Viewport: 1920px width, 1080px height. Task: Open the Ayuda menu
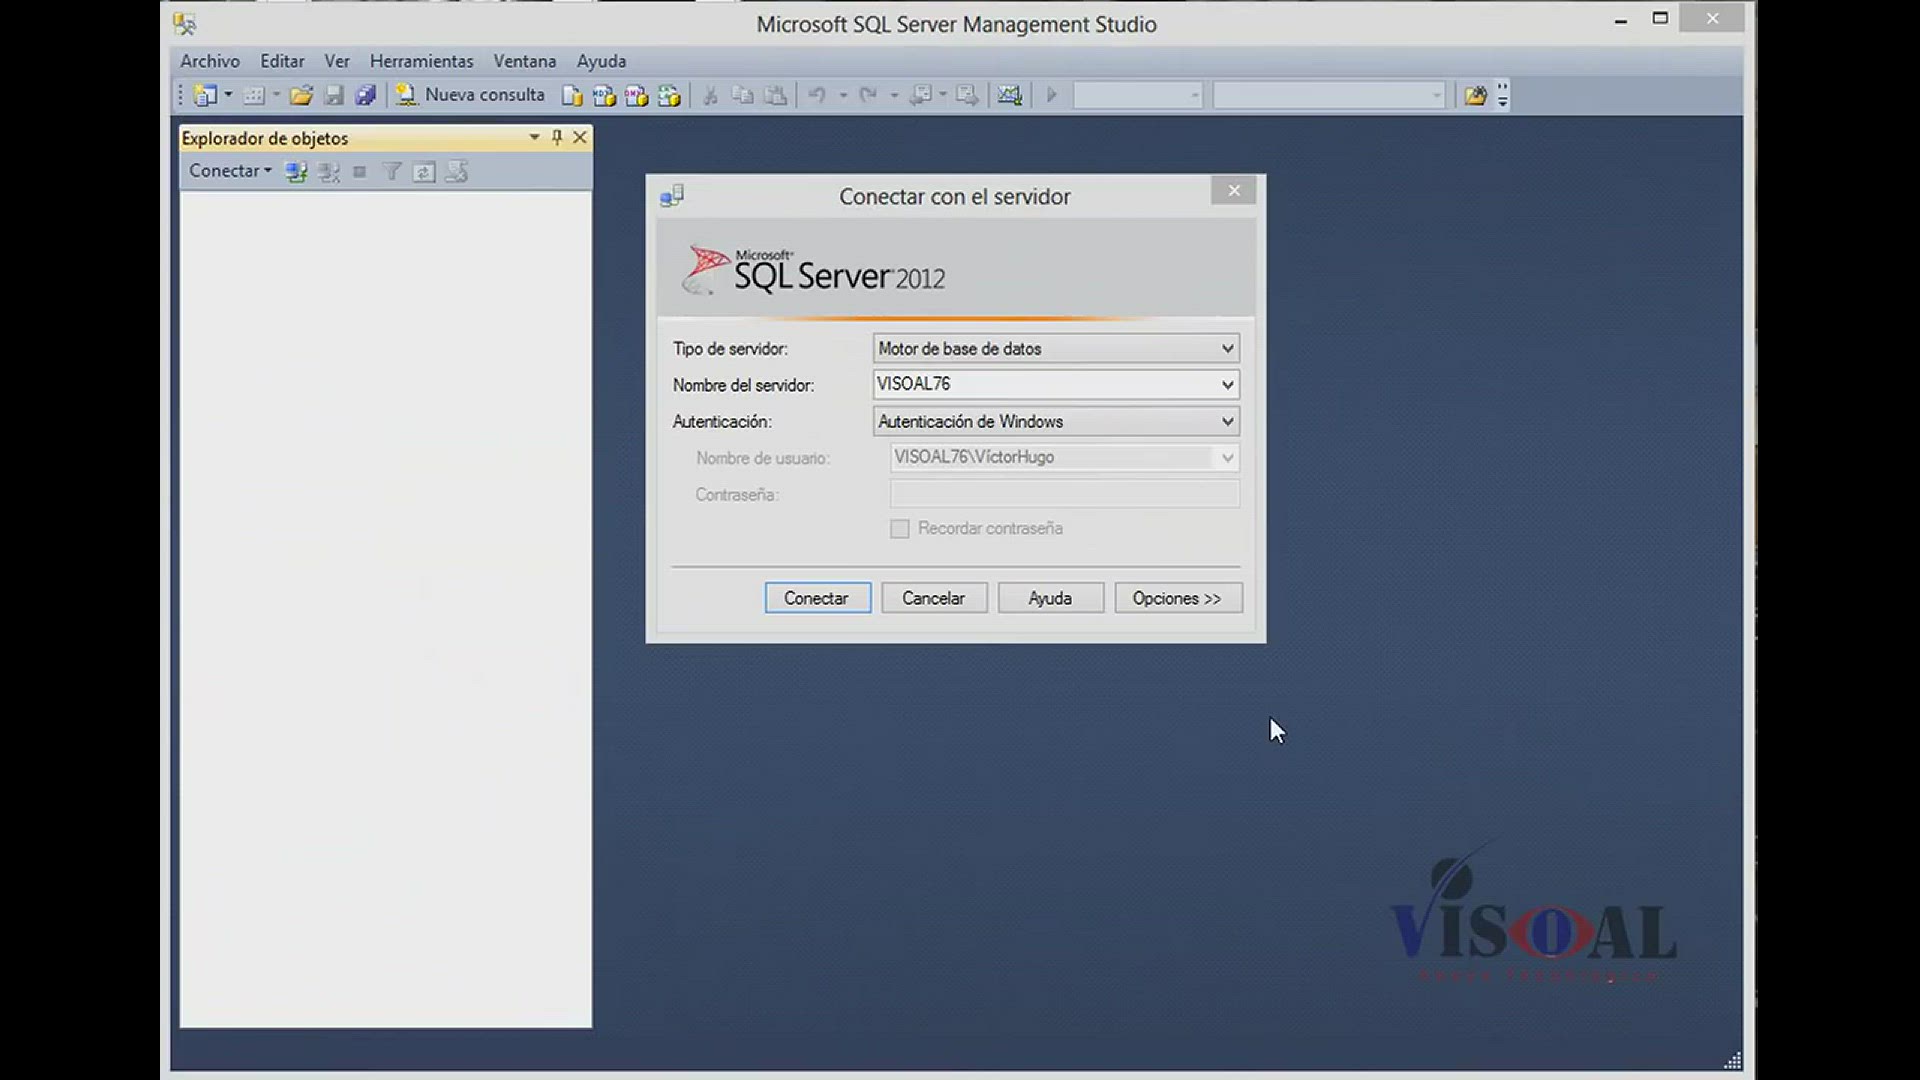(x=601, y=61)
